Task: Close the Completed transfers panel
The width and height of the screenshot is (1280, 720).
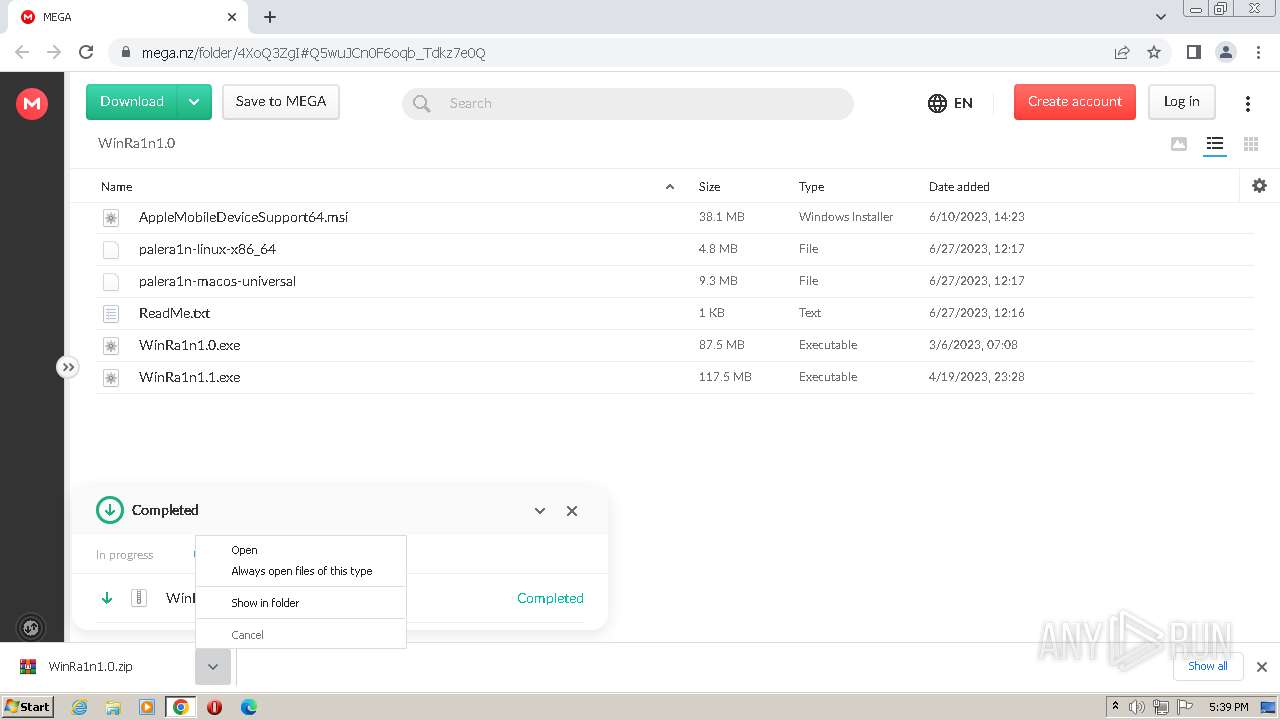Action: [x=572, y=511]
